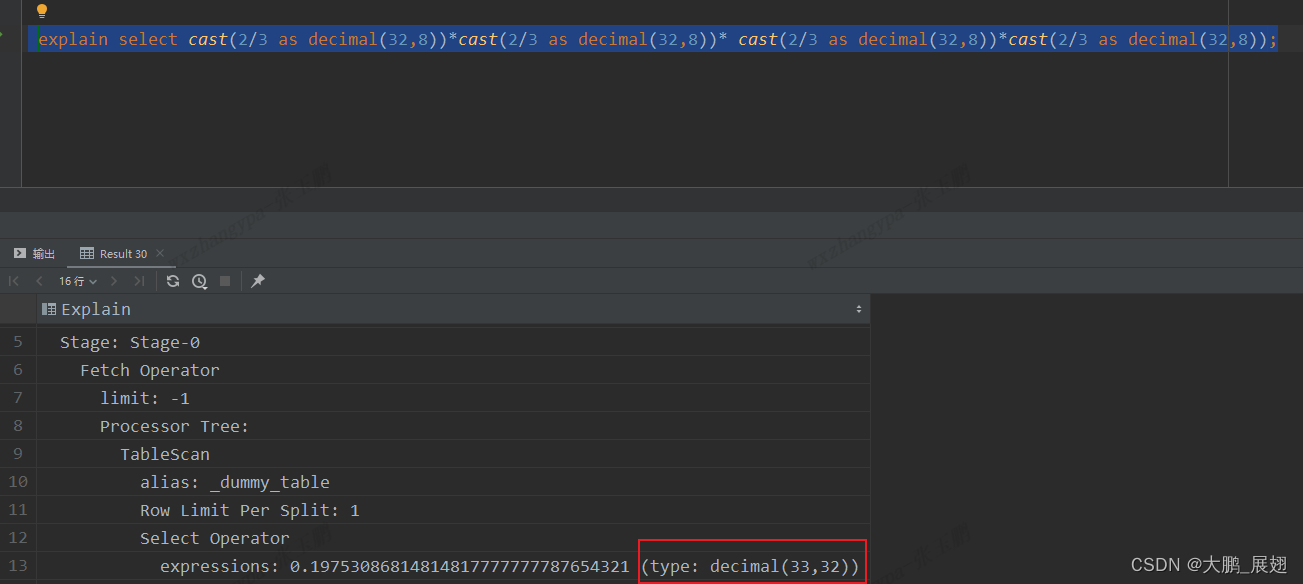Refresh the query results
This screenshot has width=1303, height=584.
[x=172, y=281]
